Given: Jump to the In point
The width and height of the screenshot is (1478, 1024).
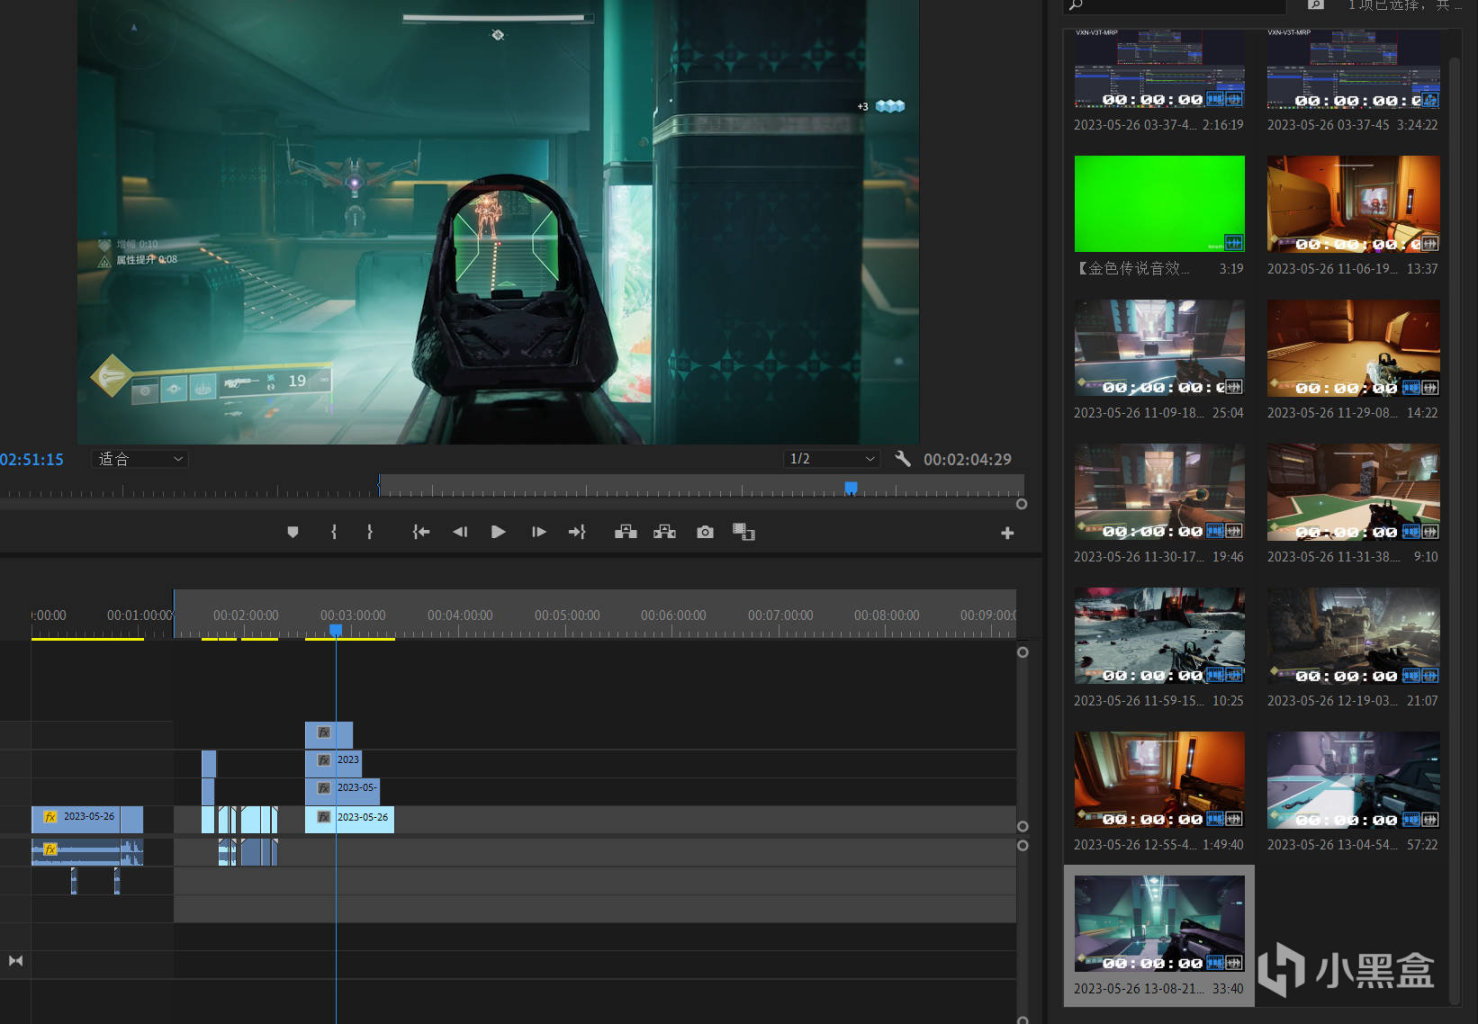Looking at the screenshot, I should tap(421, 532).
